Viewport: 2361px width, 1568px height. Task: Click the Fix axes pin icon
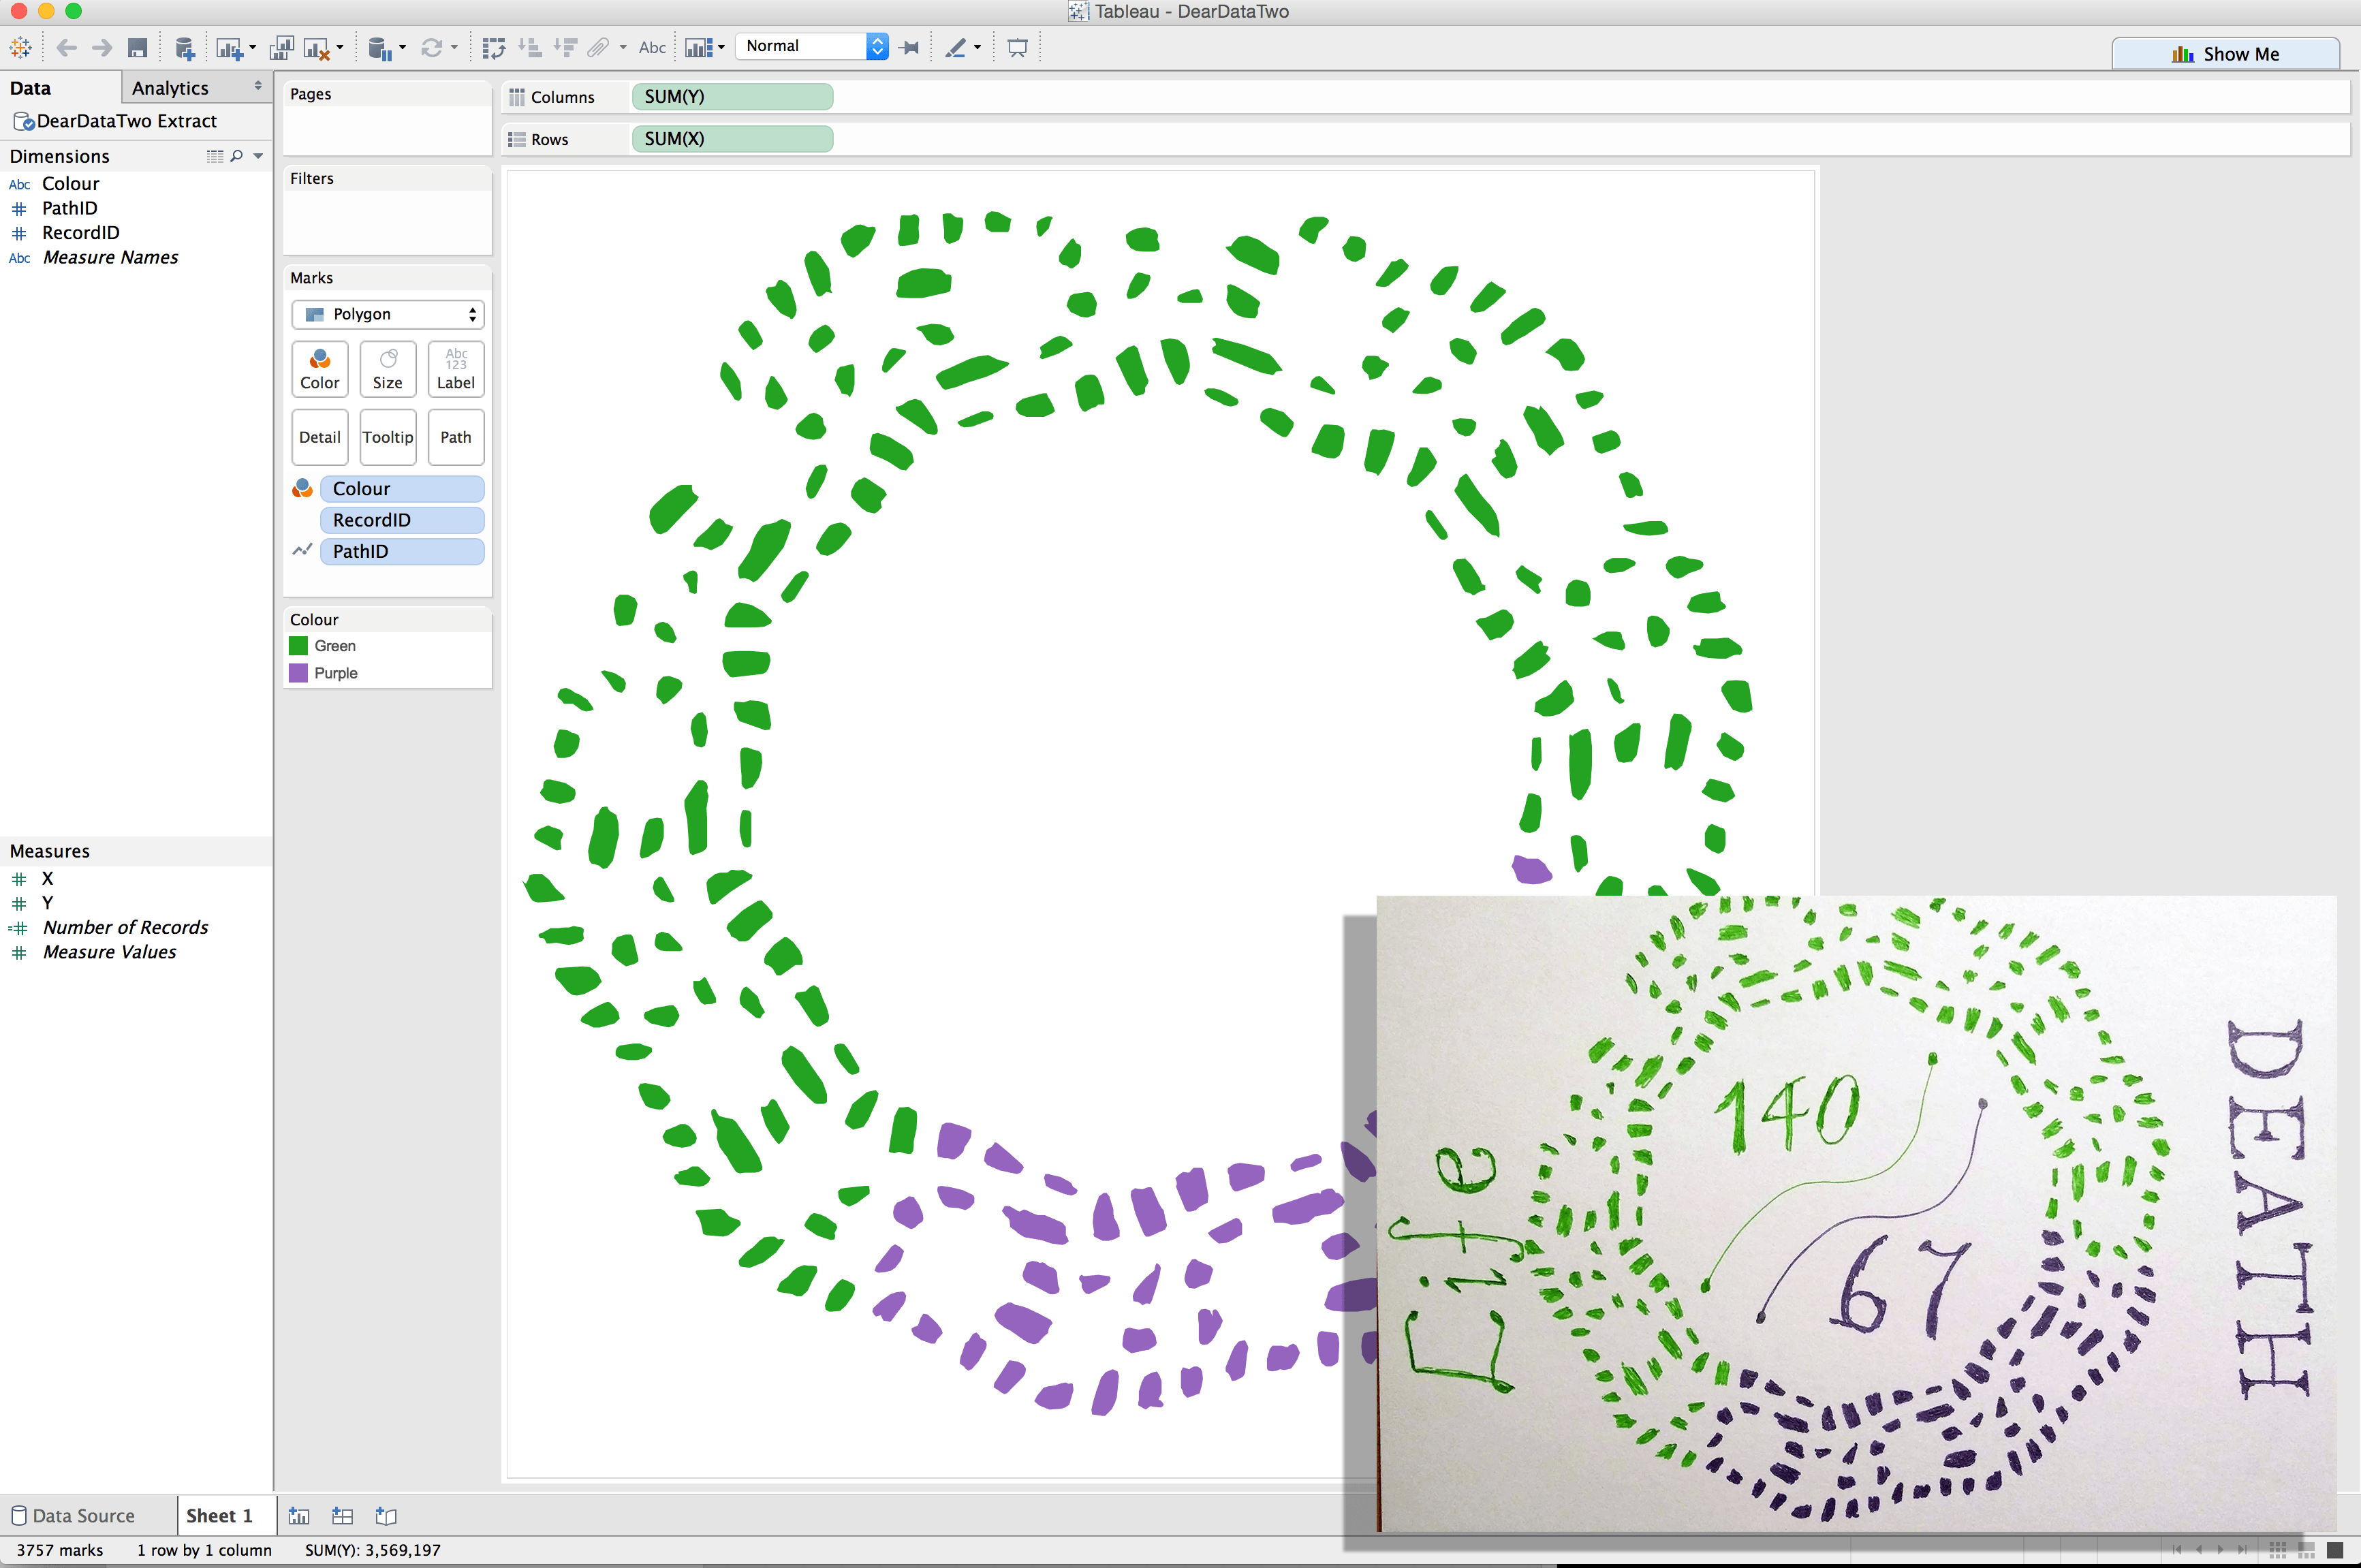click(x=909, y=47)
